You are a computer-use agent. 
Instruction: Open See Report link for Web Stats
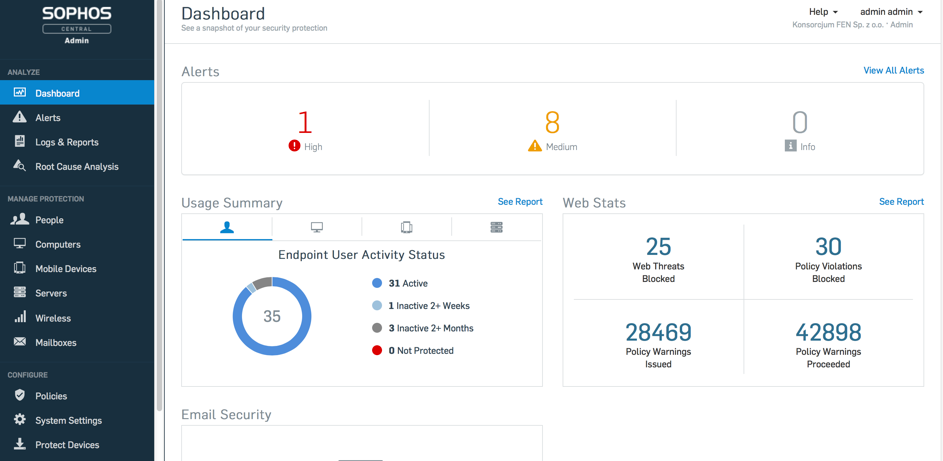pyautogui.click(x=901, y=202)
